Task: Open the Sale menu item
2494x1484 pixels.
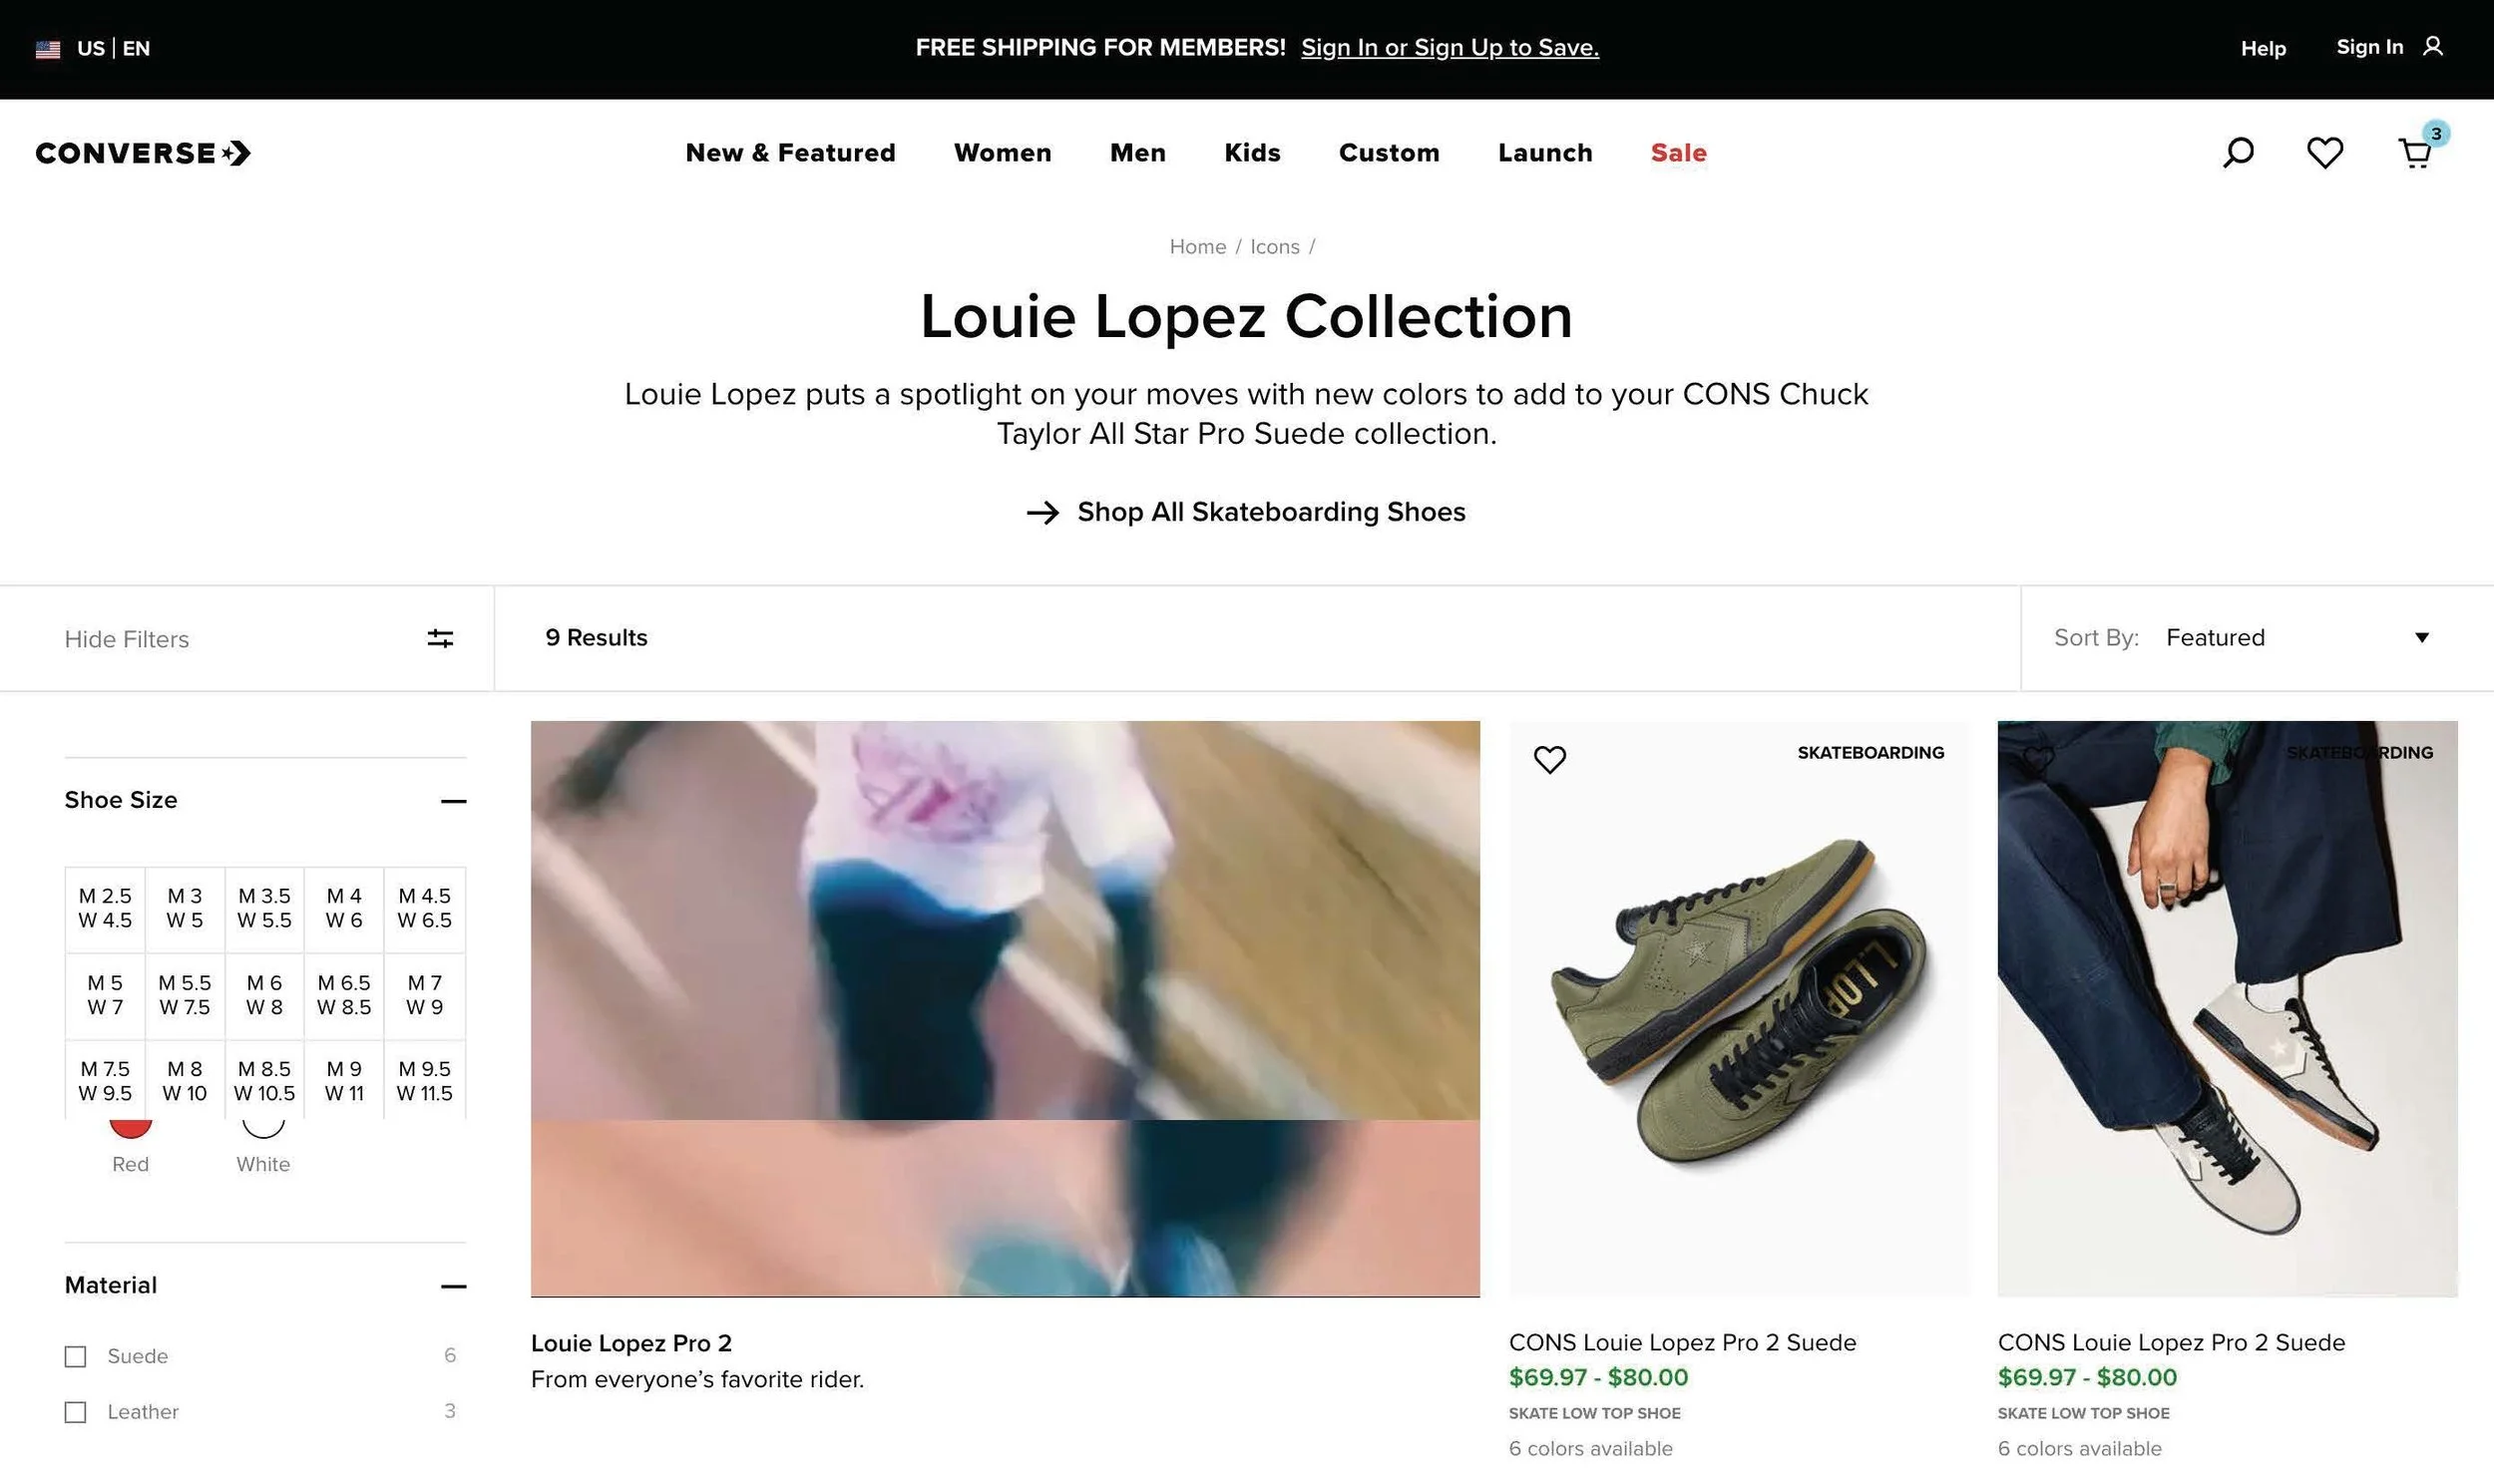Action: (x=1678, y=153)
